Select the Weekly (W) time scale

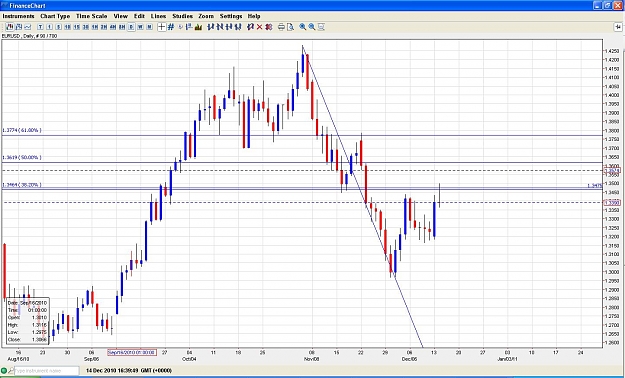[140, 27]
